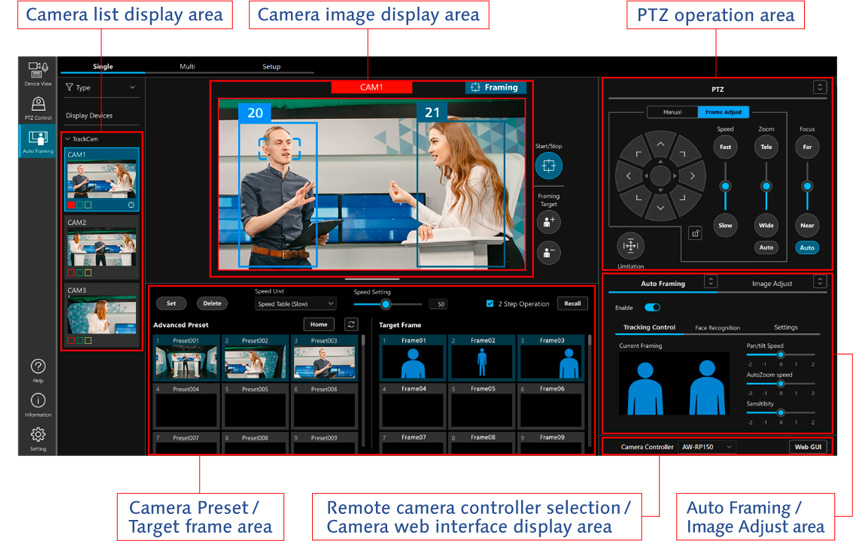Screen dimensions: 854x541
Task: Switch to the Multi tab
Action: pyautogui.click(x=187, y=66)
